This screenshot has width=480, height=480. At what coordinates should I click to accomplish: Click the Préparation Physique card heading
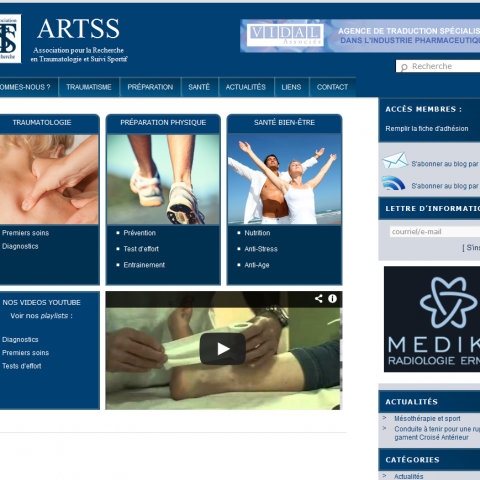(163, 123)
